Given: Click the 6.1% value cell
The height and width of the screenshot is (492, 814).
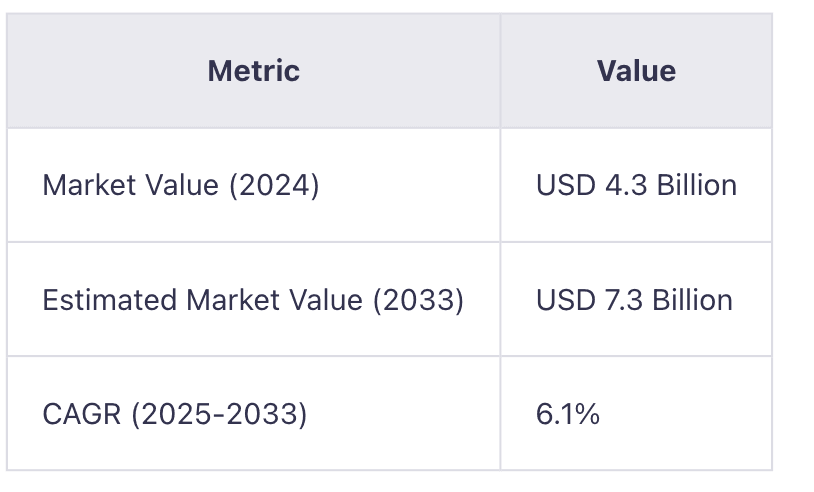Looking at the screenshot, I should pos(568,414).
